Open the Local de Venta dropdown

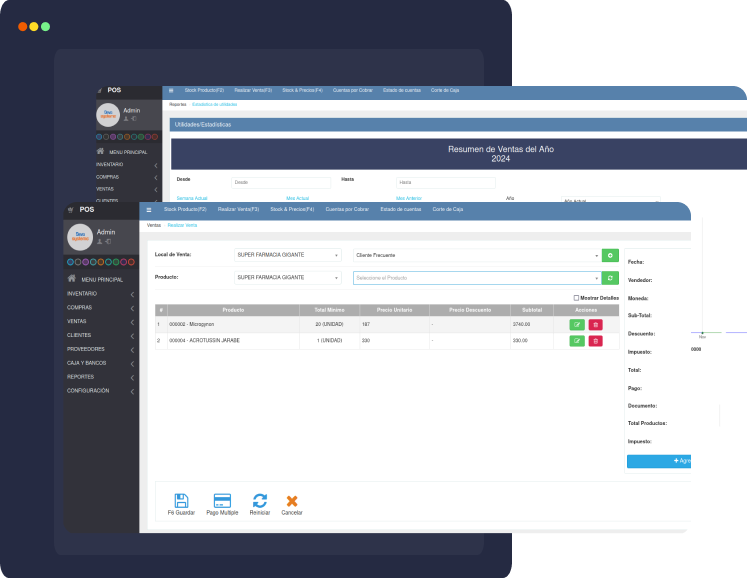pos(288,255)
